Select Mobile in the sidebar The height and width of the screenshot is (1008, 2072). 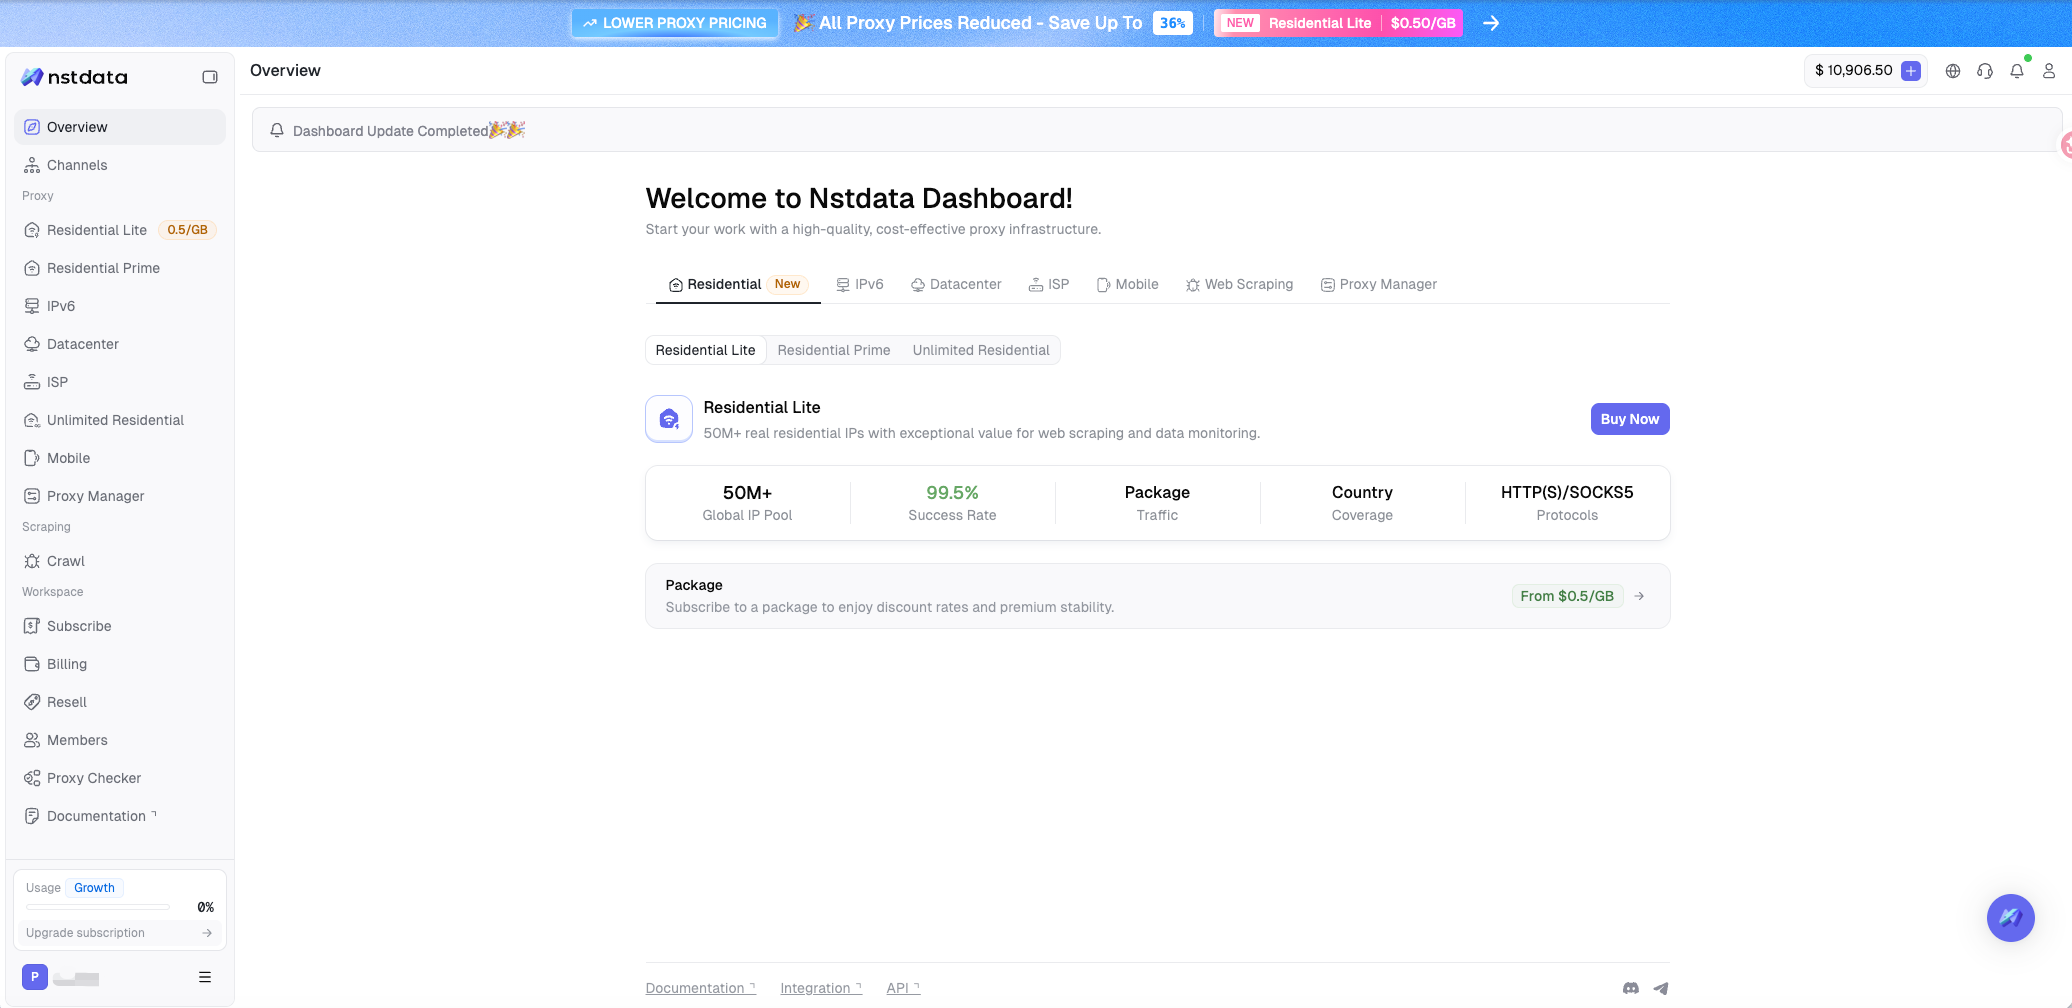[x=120, y=458]
